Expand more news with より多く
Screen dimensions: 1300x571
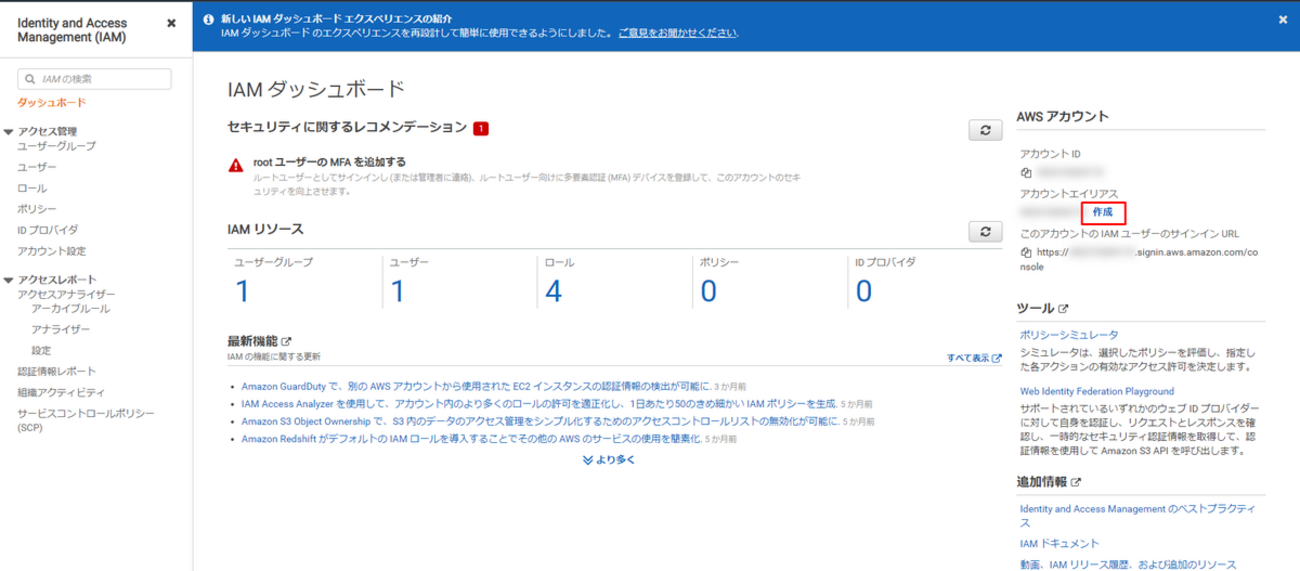pyautogui.click(x=608, y=460)
